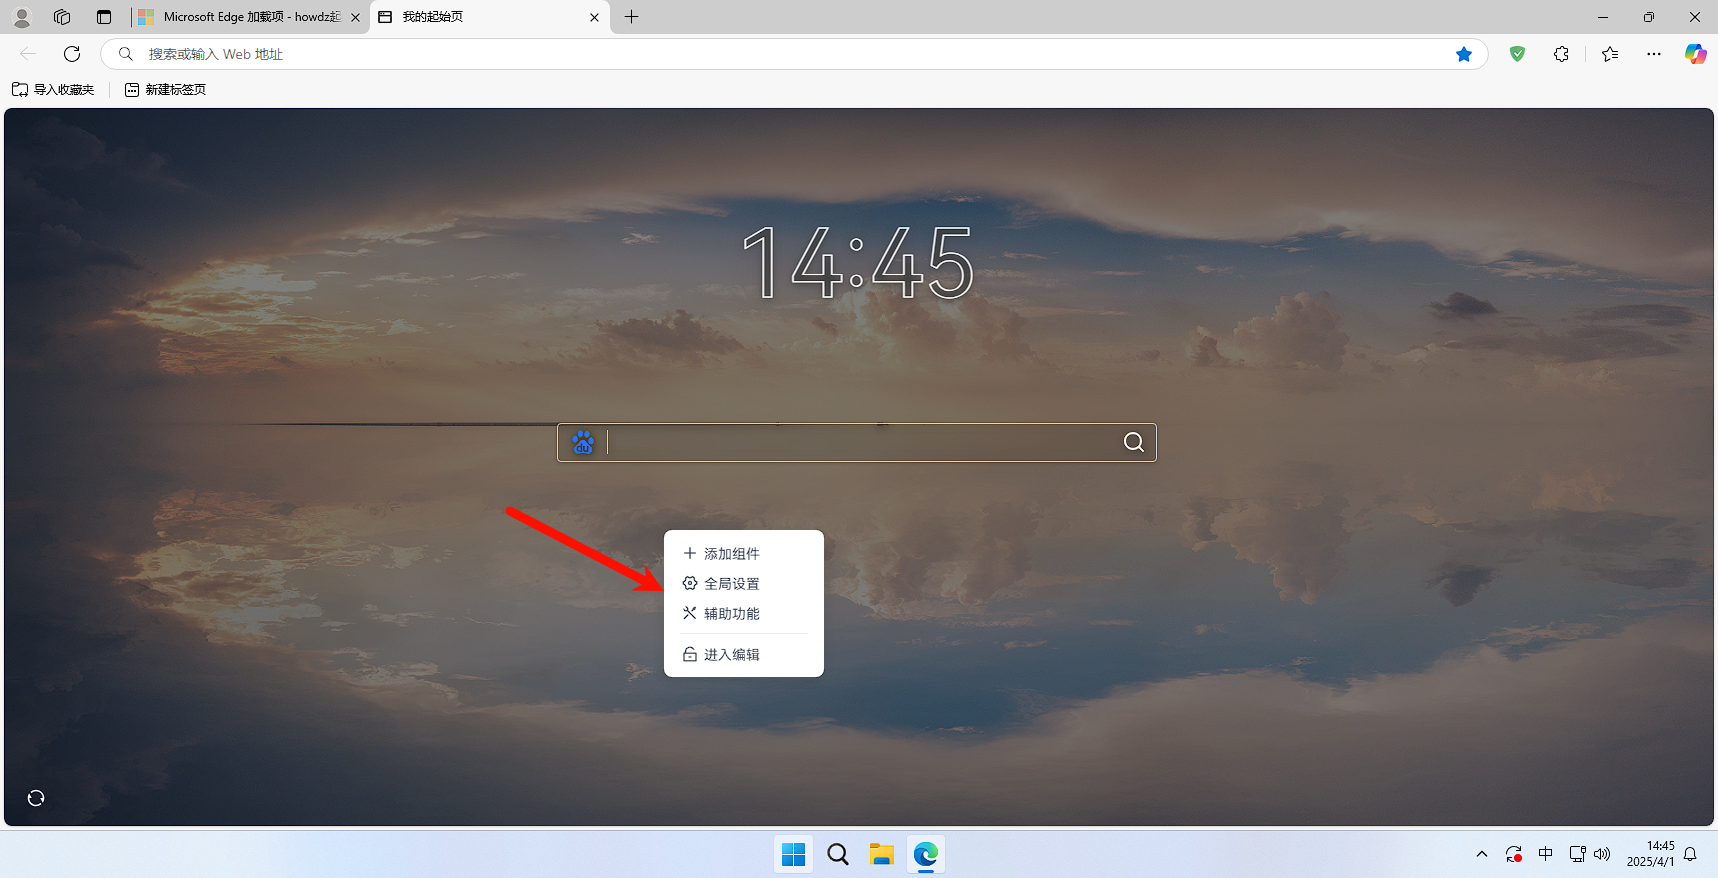Screen dimensions: 1718x878
Task: Open a new tab with plus button
Action: (x=631, y=17)
